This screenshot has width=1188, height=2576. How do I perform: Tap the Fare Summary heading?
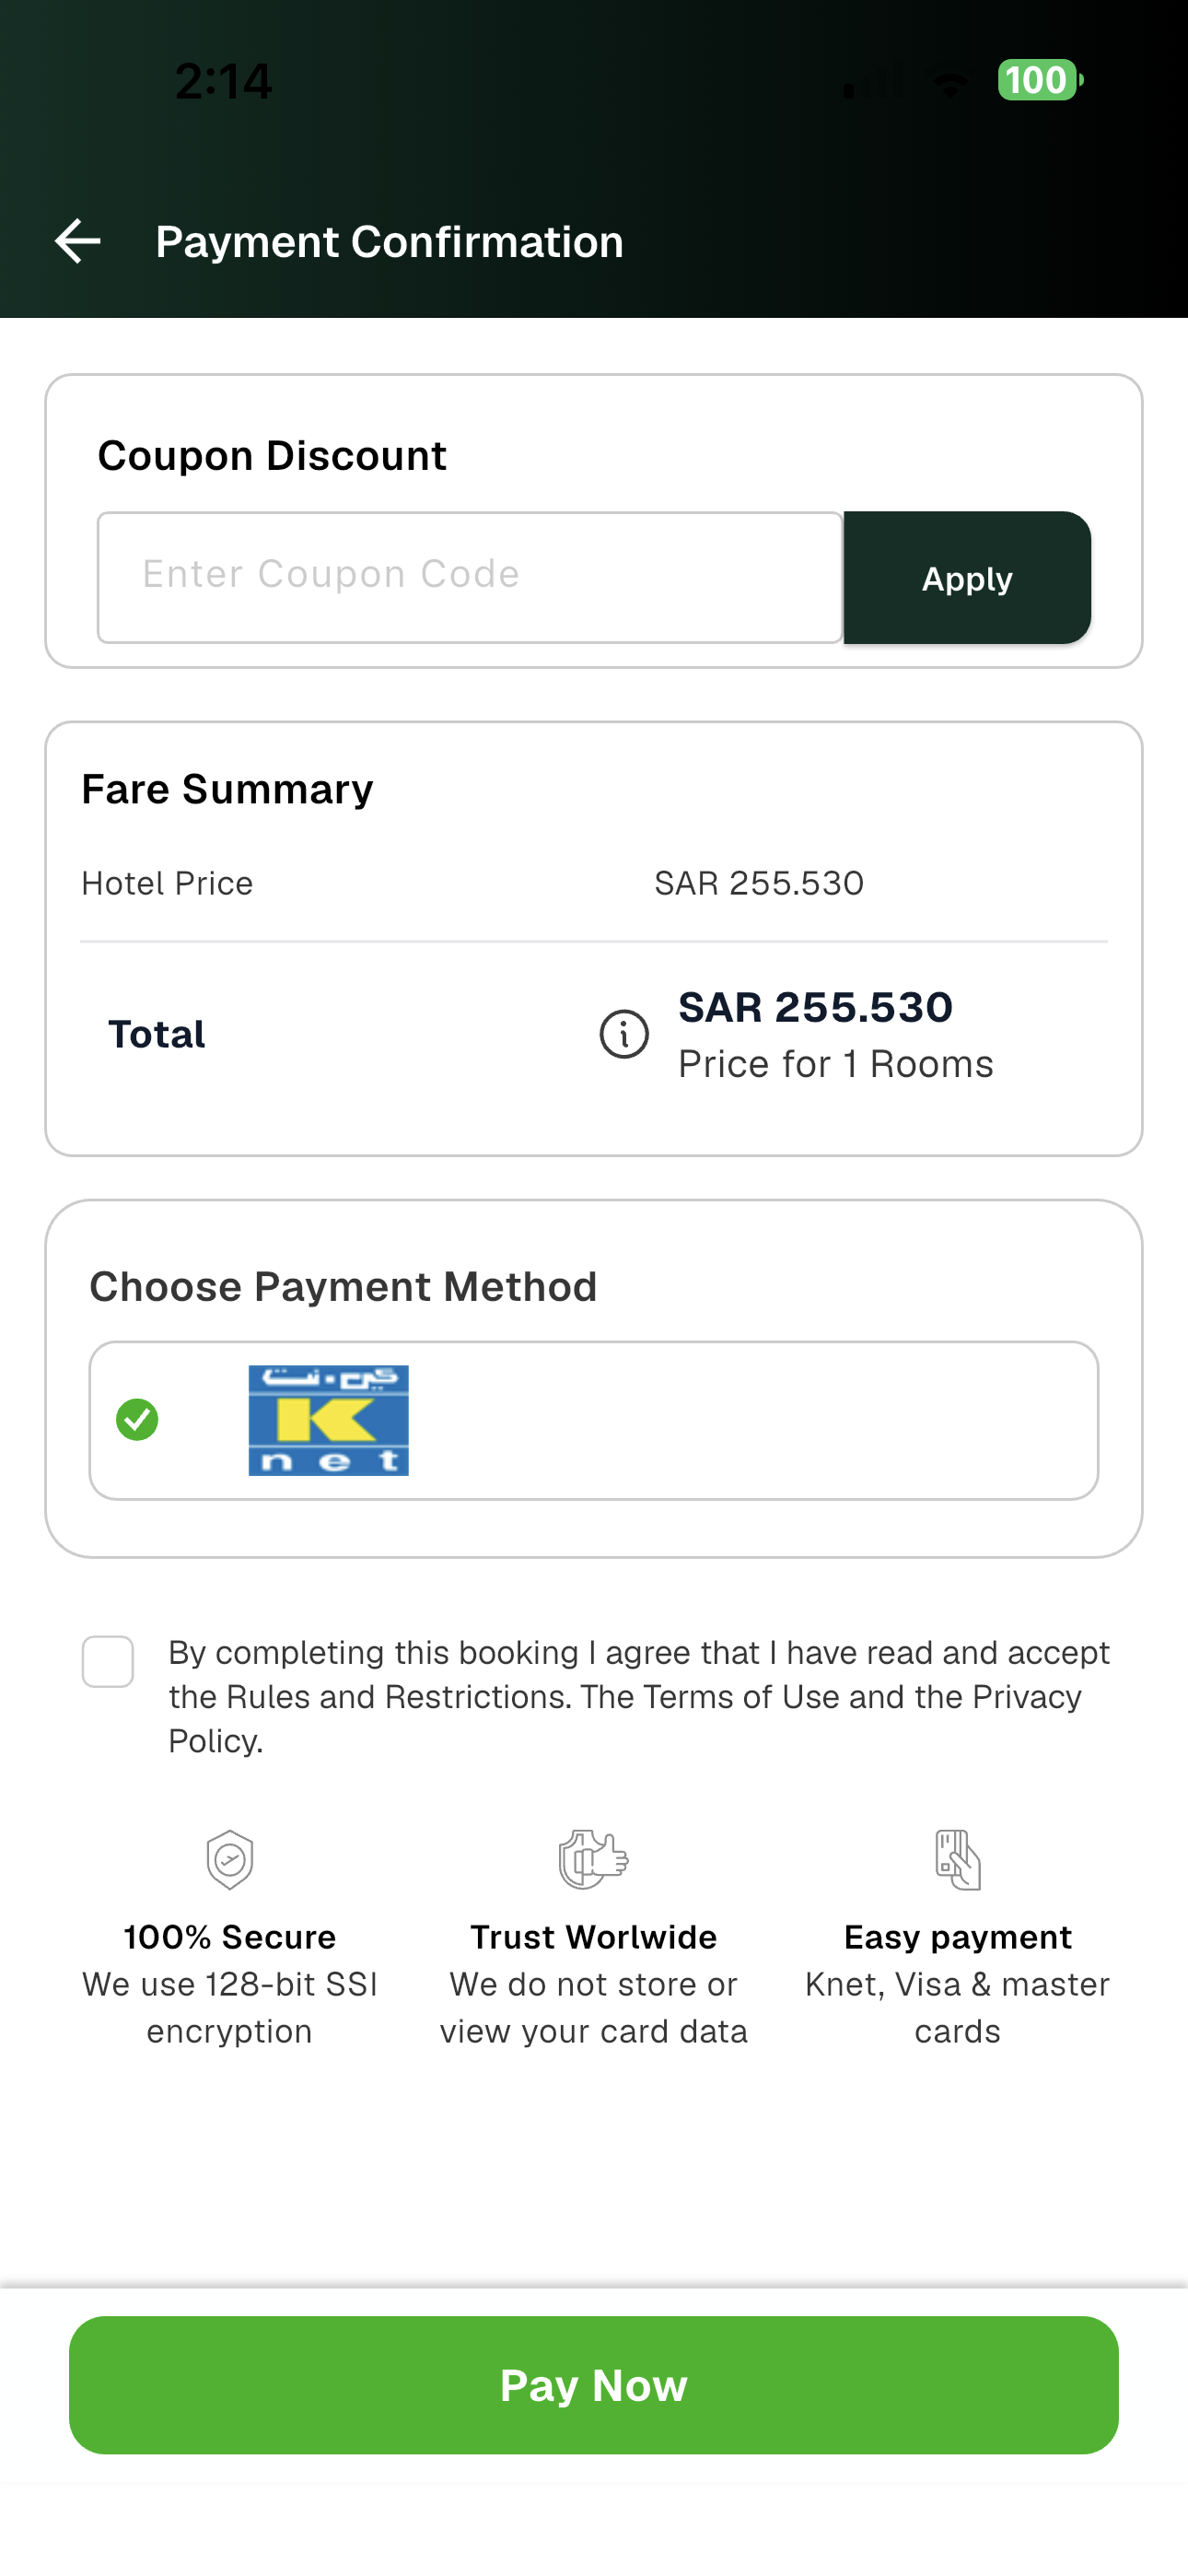tap(227, 790)
